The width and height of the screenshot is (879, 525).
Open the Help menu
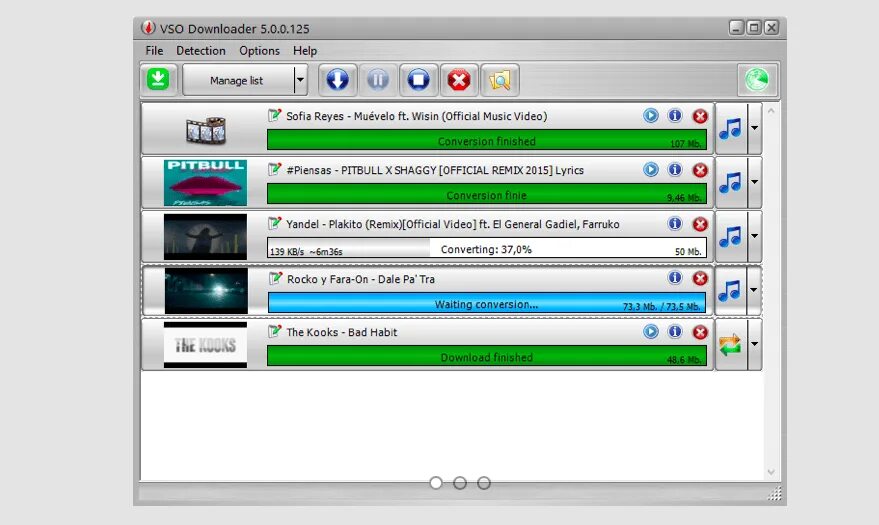305,50
